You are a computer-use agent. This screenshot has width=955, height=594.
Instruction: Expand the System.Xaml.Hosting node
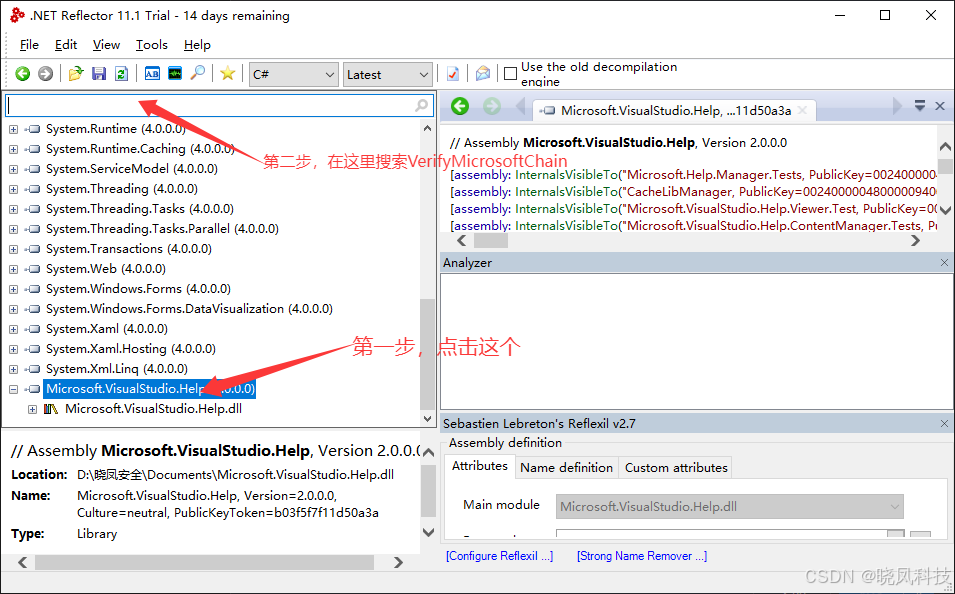pyautogui.click(x=13, y=349)
